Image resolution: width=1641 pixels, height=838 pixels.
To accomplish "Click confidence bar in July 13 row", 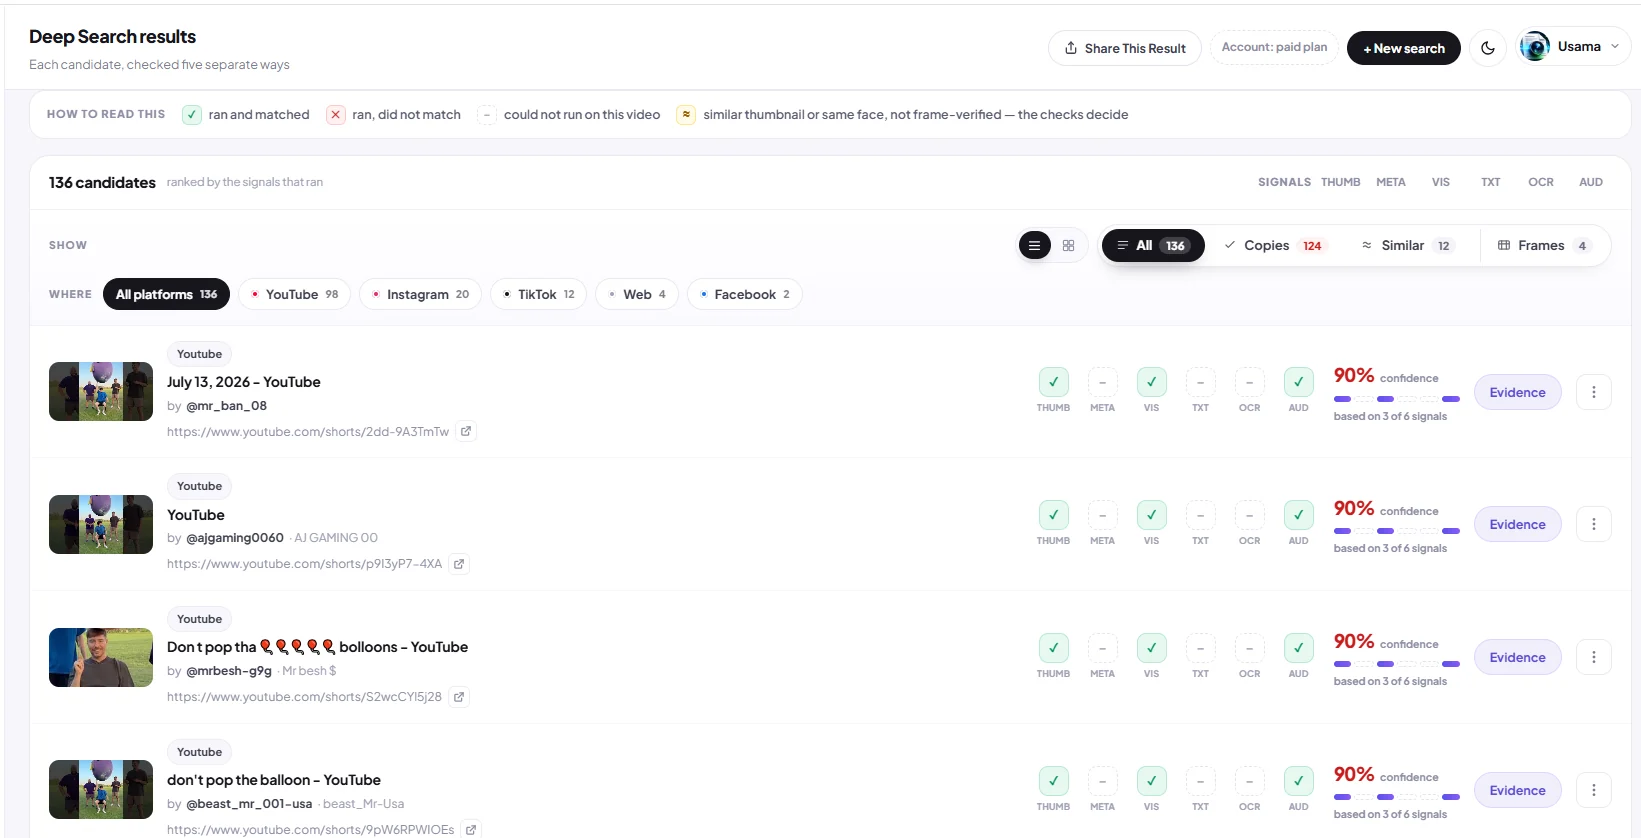I will (1397, 399).
